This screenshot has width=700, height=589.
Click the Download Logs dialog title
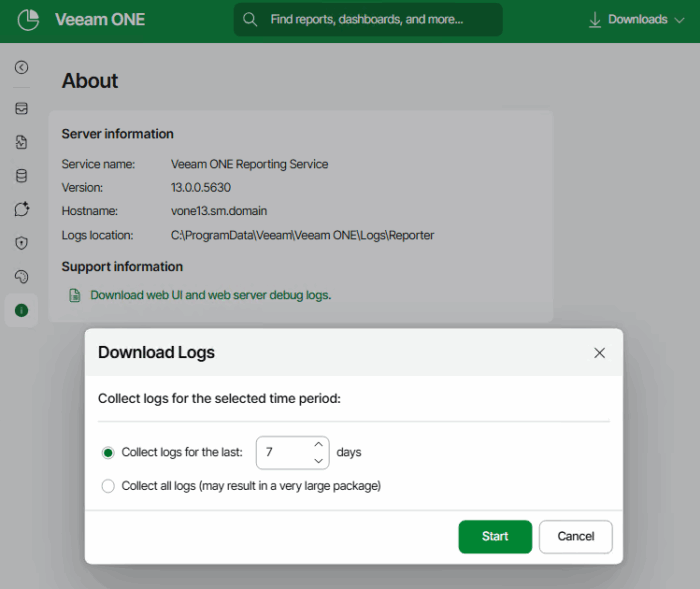point(156,352)
